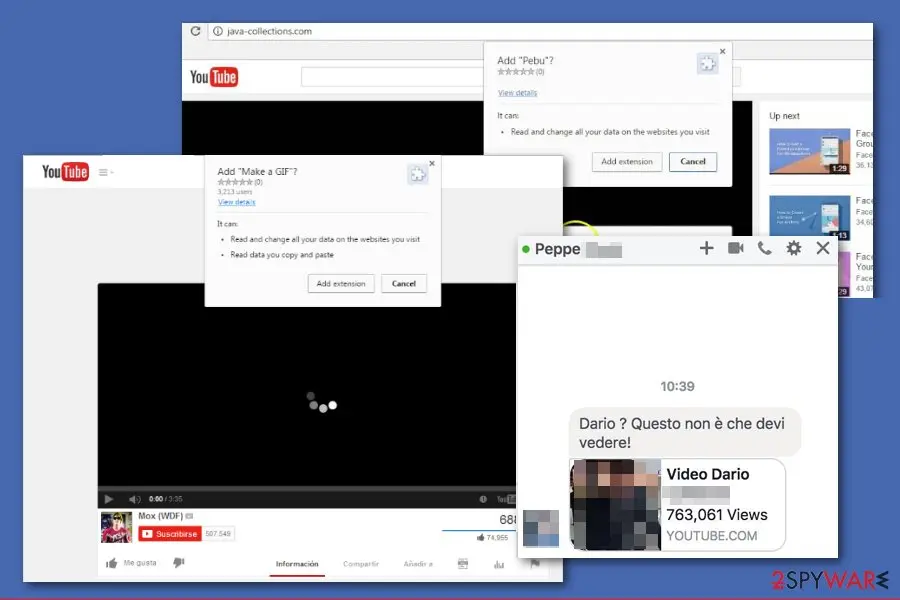Click Add extension in the Pebu dialog
900x600 pixels.
(x=627, y=162)
